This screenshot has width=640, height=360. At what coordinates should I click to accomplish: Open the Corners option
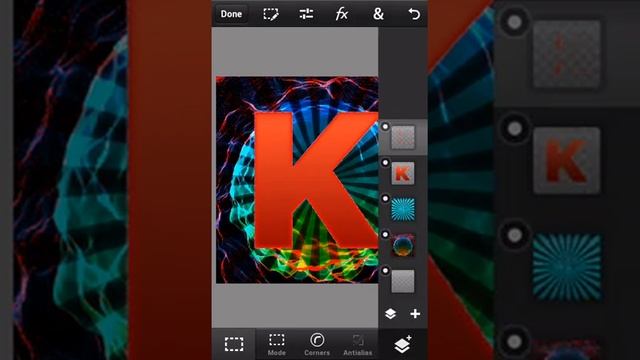317,344
